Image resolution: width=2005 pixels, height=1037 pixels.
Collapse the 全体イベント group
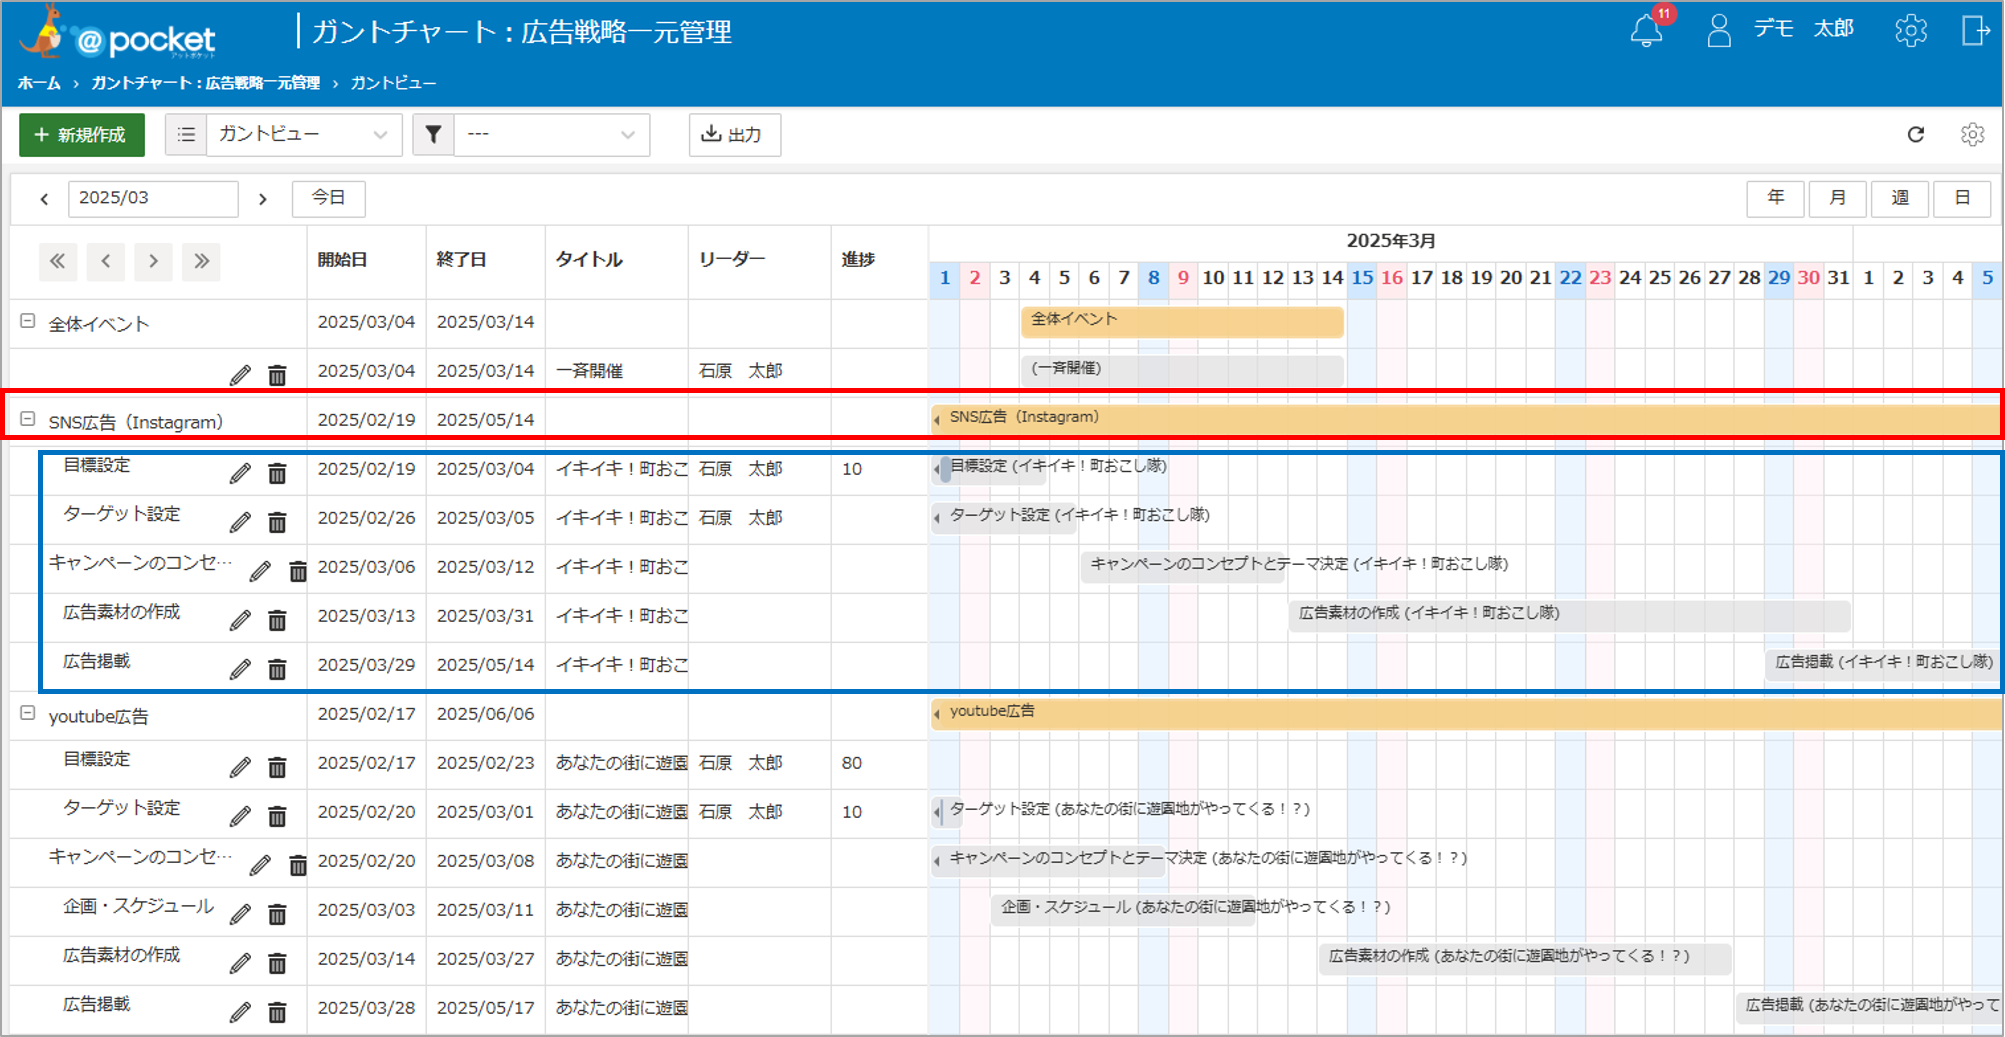tap(28, 321)
